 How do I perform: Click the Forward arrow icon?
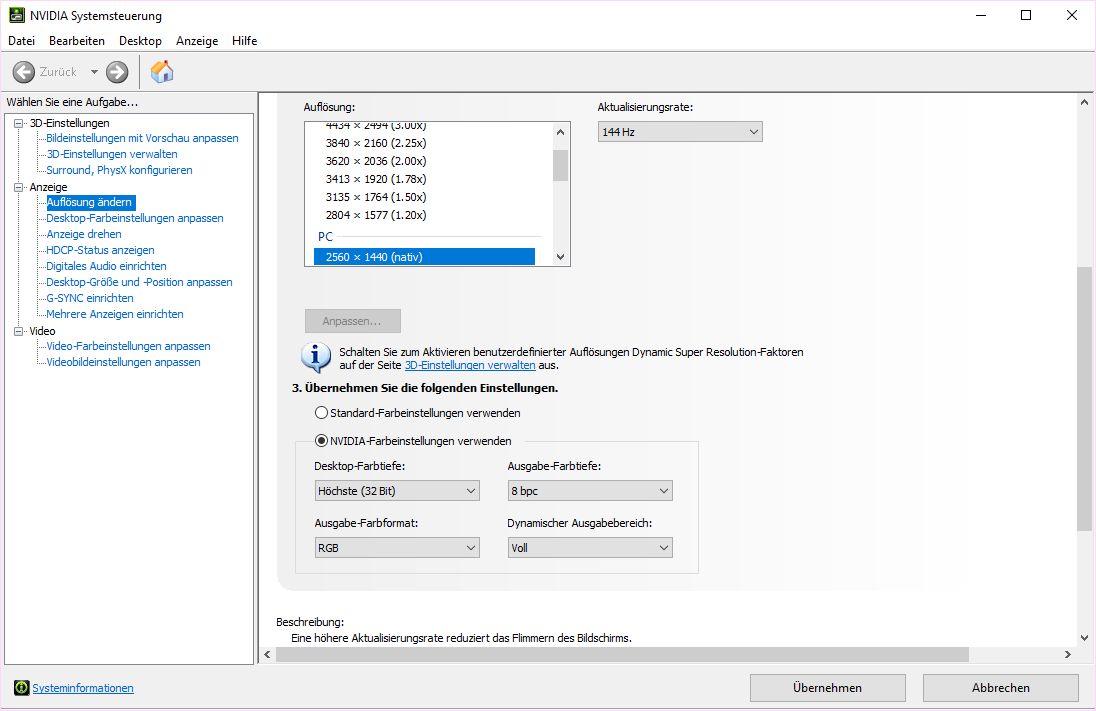coord(117,72)
